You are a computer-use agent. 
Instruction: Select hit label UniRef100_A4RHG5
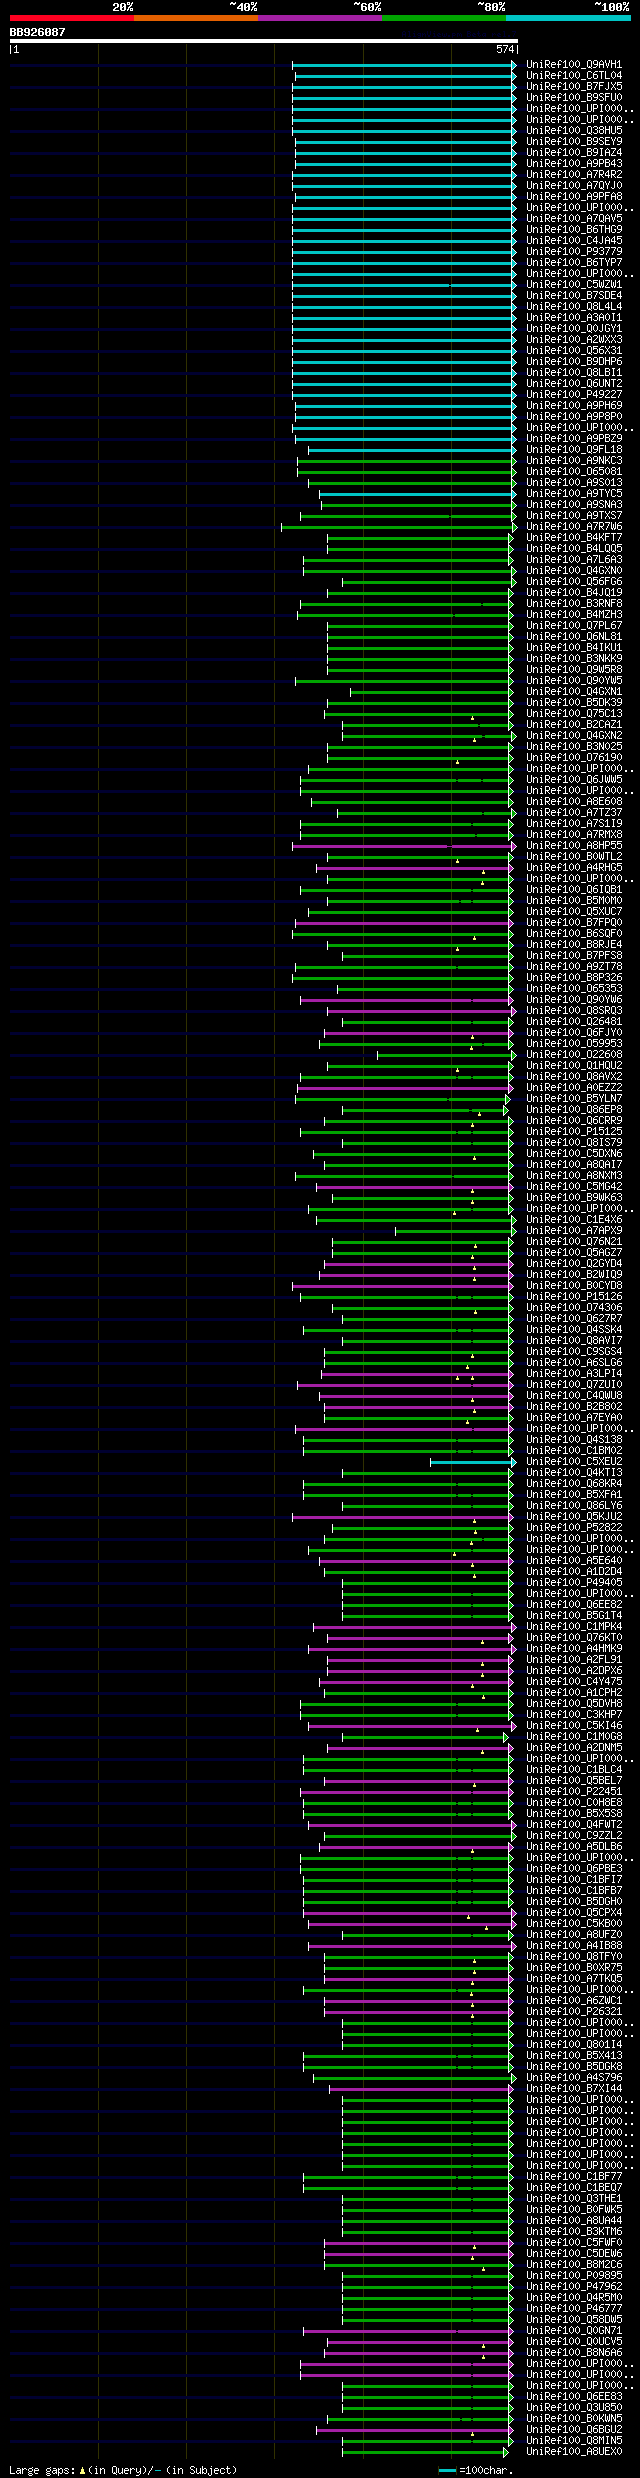pyautogui.click(x=574, y=867)
